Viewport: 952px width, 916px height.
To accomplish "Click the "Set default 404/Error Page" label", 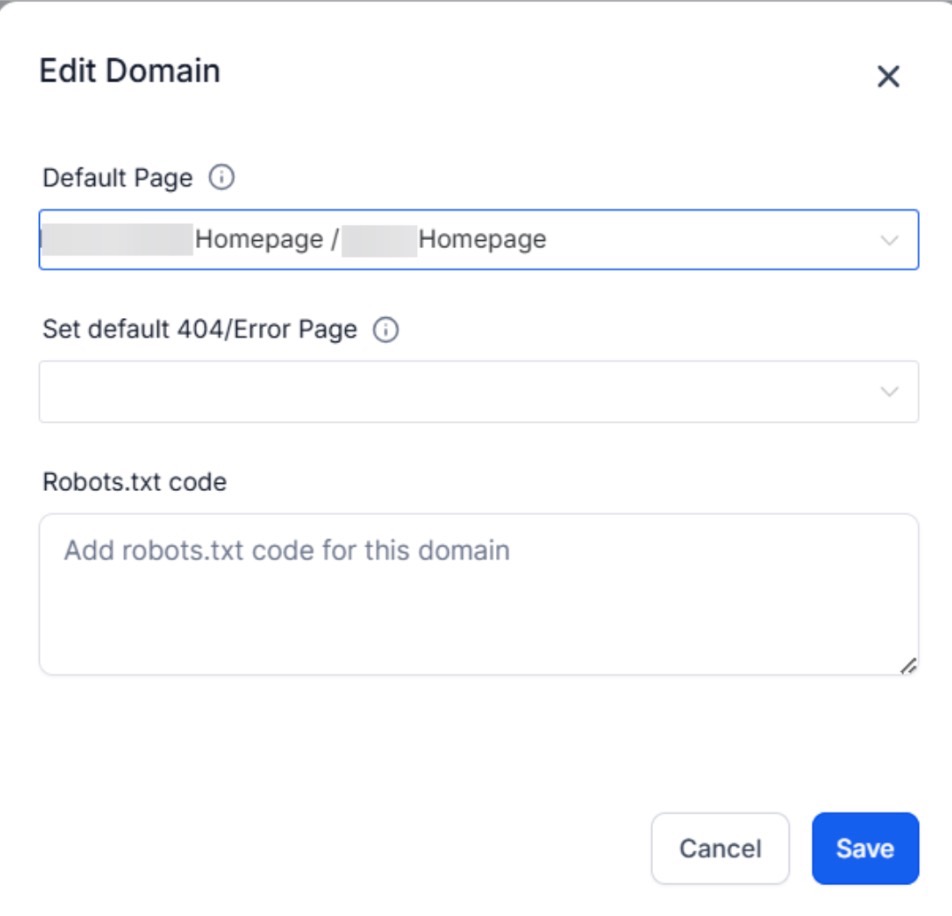I will click(x=199, y=330).
